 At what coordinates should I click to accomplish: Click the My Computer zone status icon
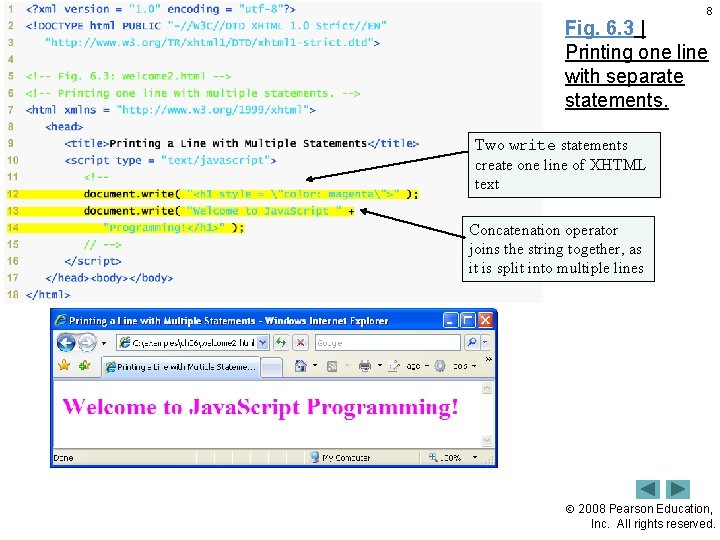click(x=315, y=457)
